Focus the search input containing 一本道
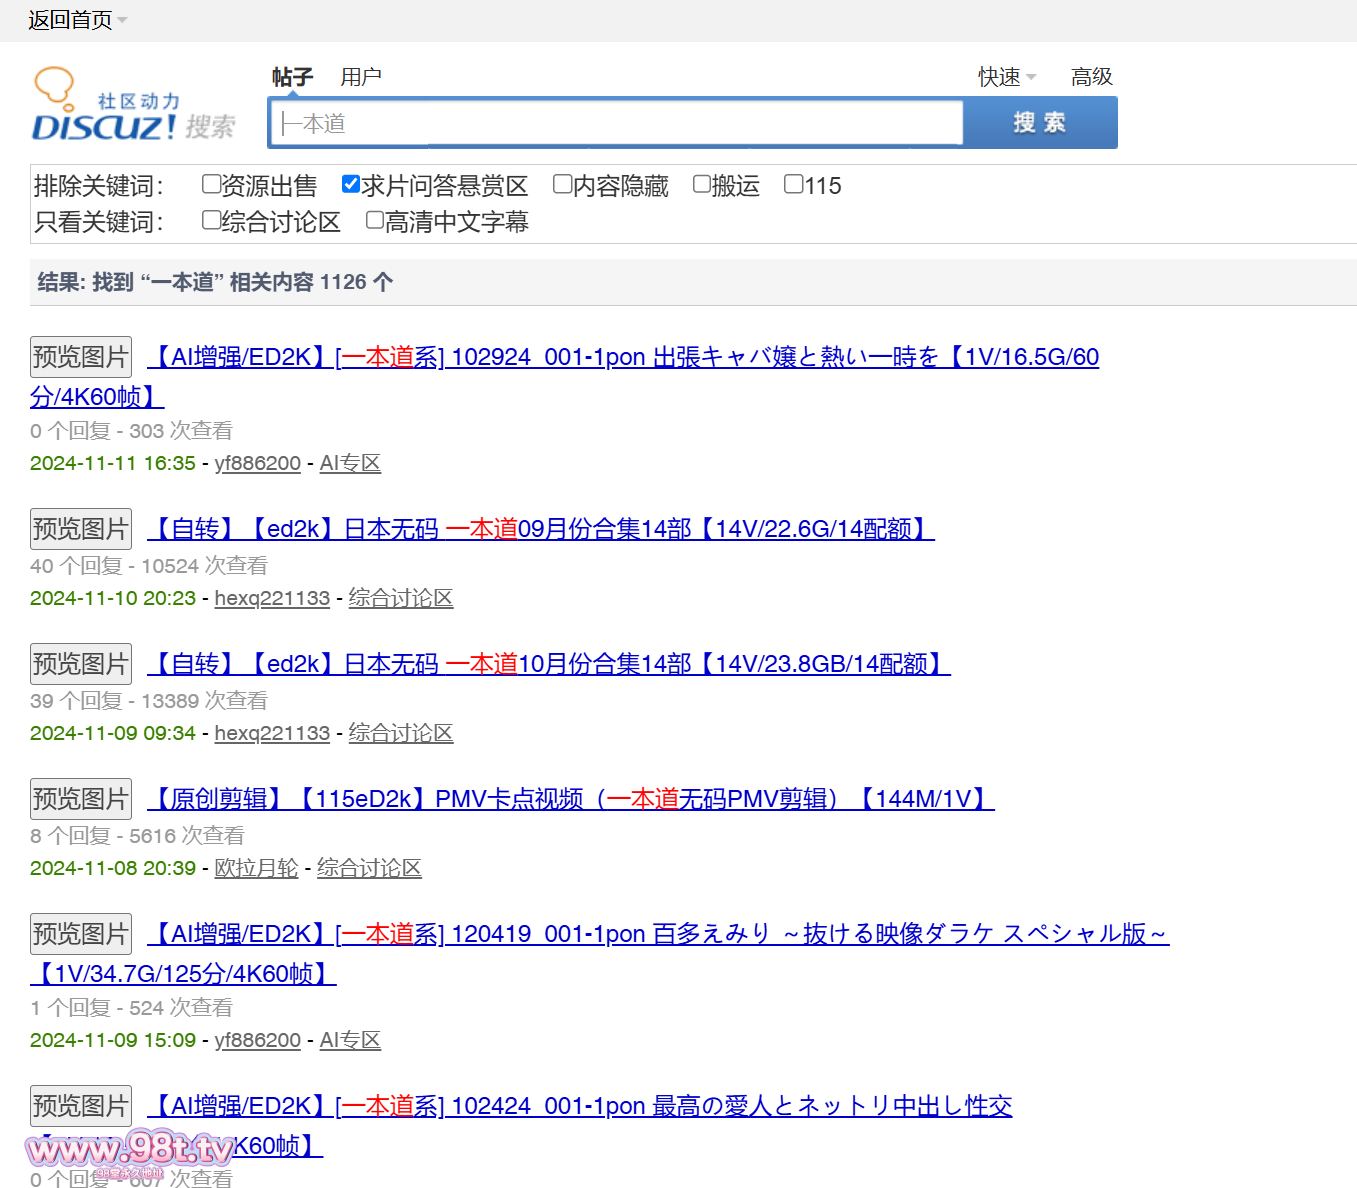1357x1188 pixels. tap(616, 123)
